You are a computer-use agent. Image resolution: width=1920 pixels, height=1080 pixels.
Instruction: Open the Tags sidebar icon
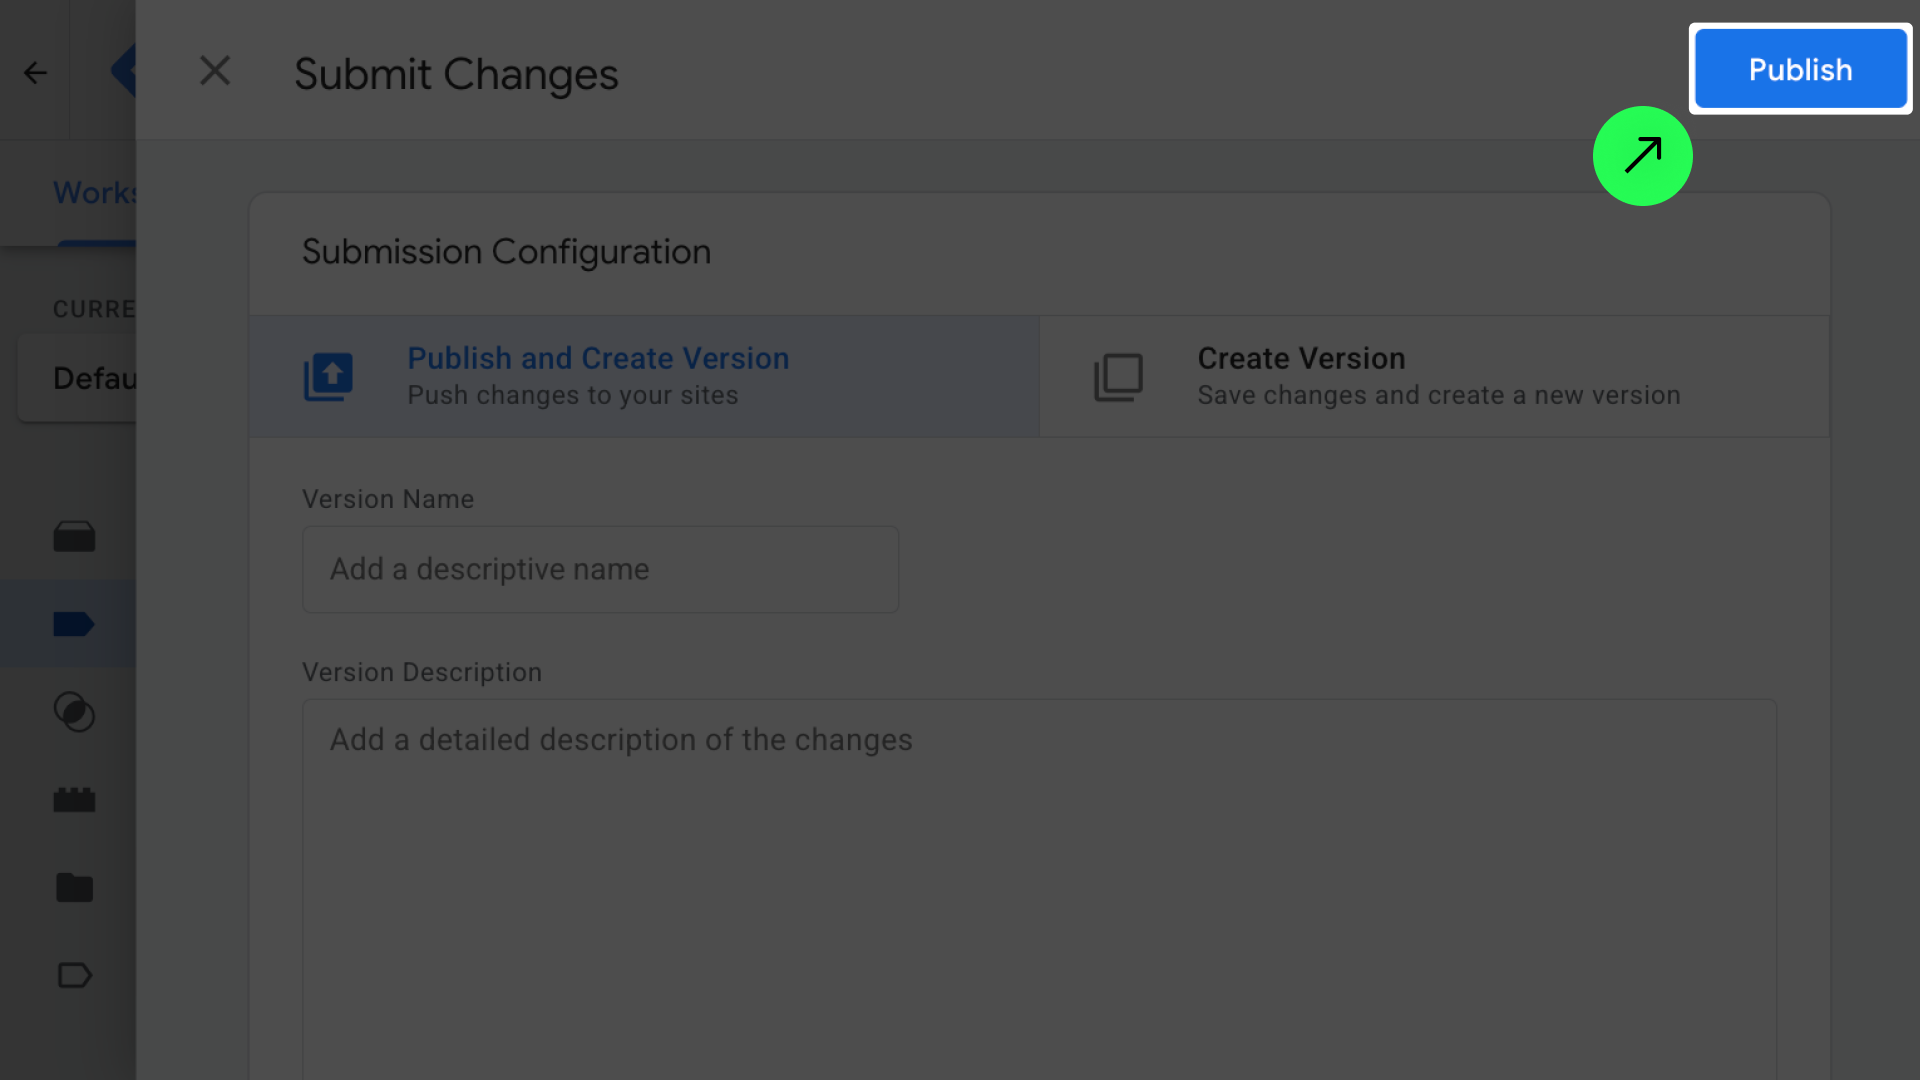pyautogui.click(x=74, y=624)
